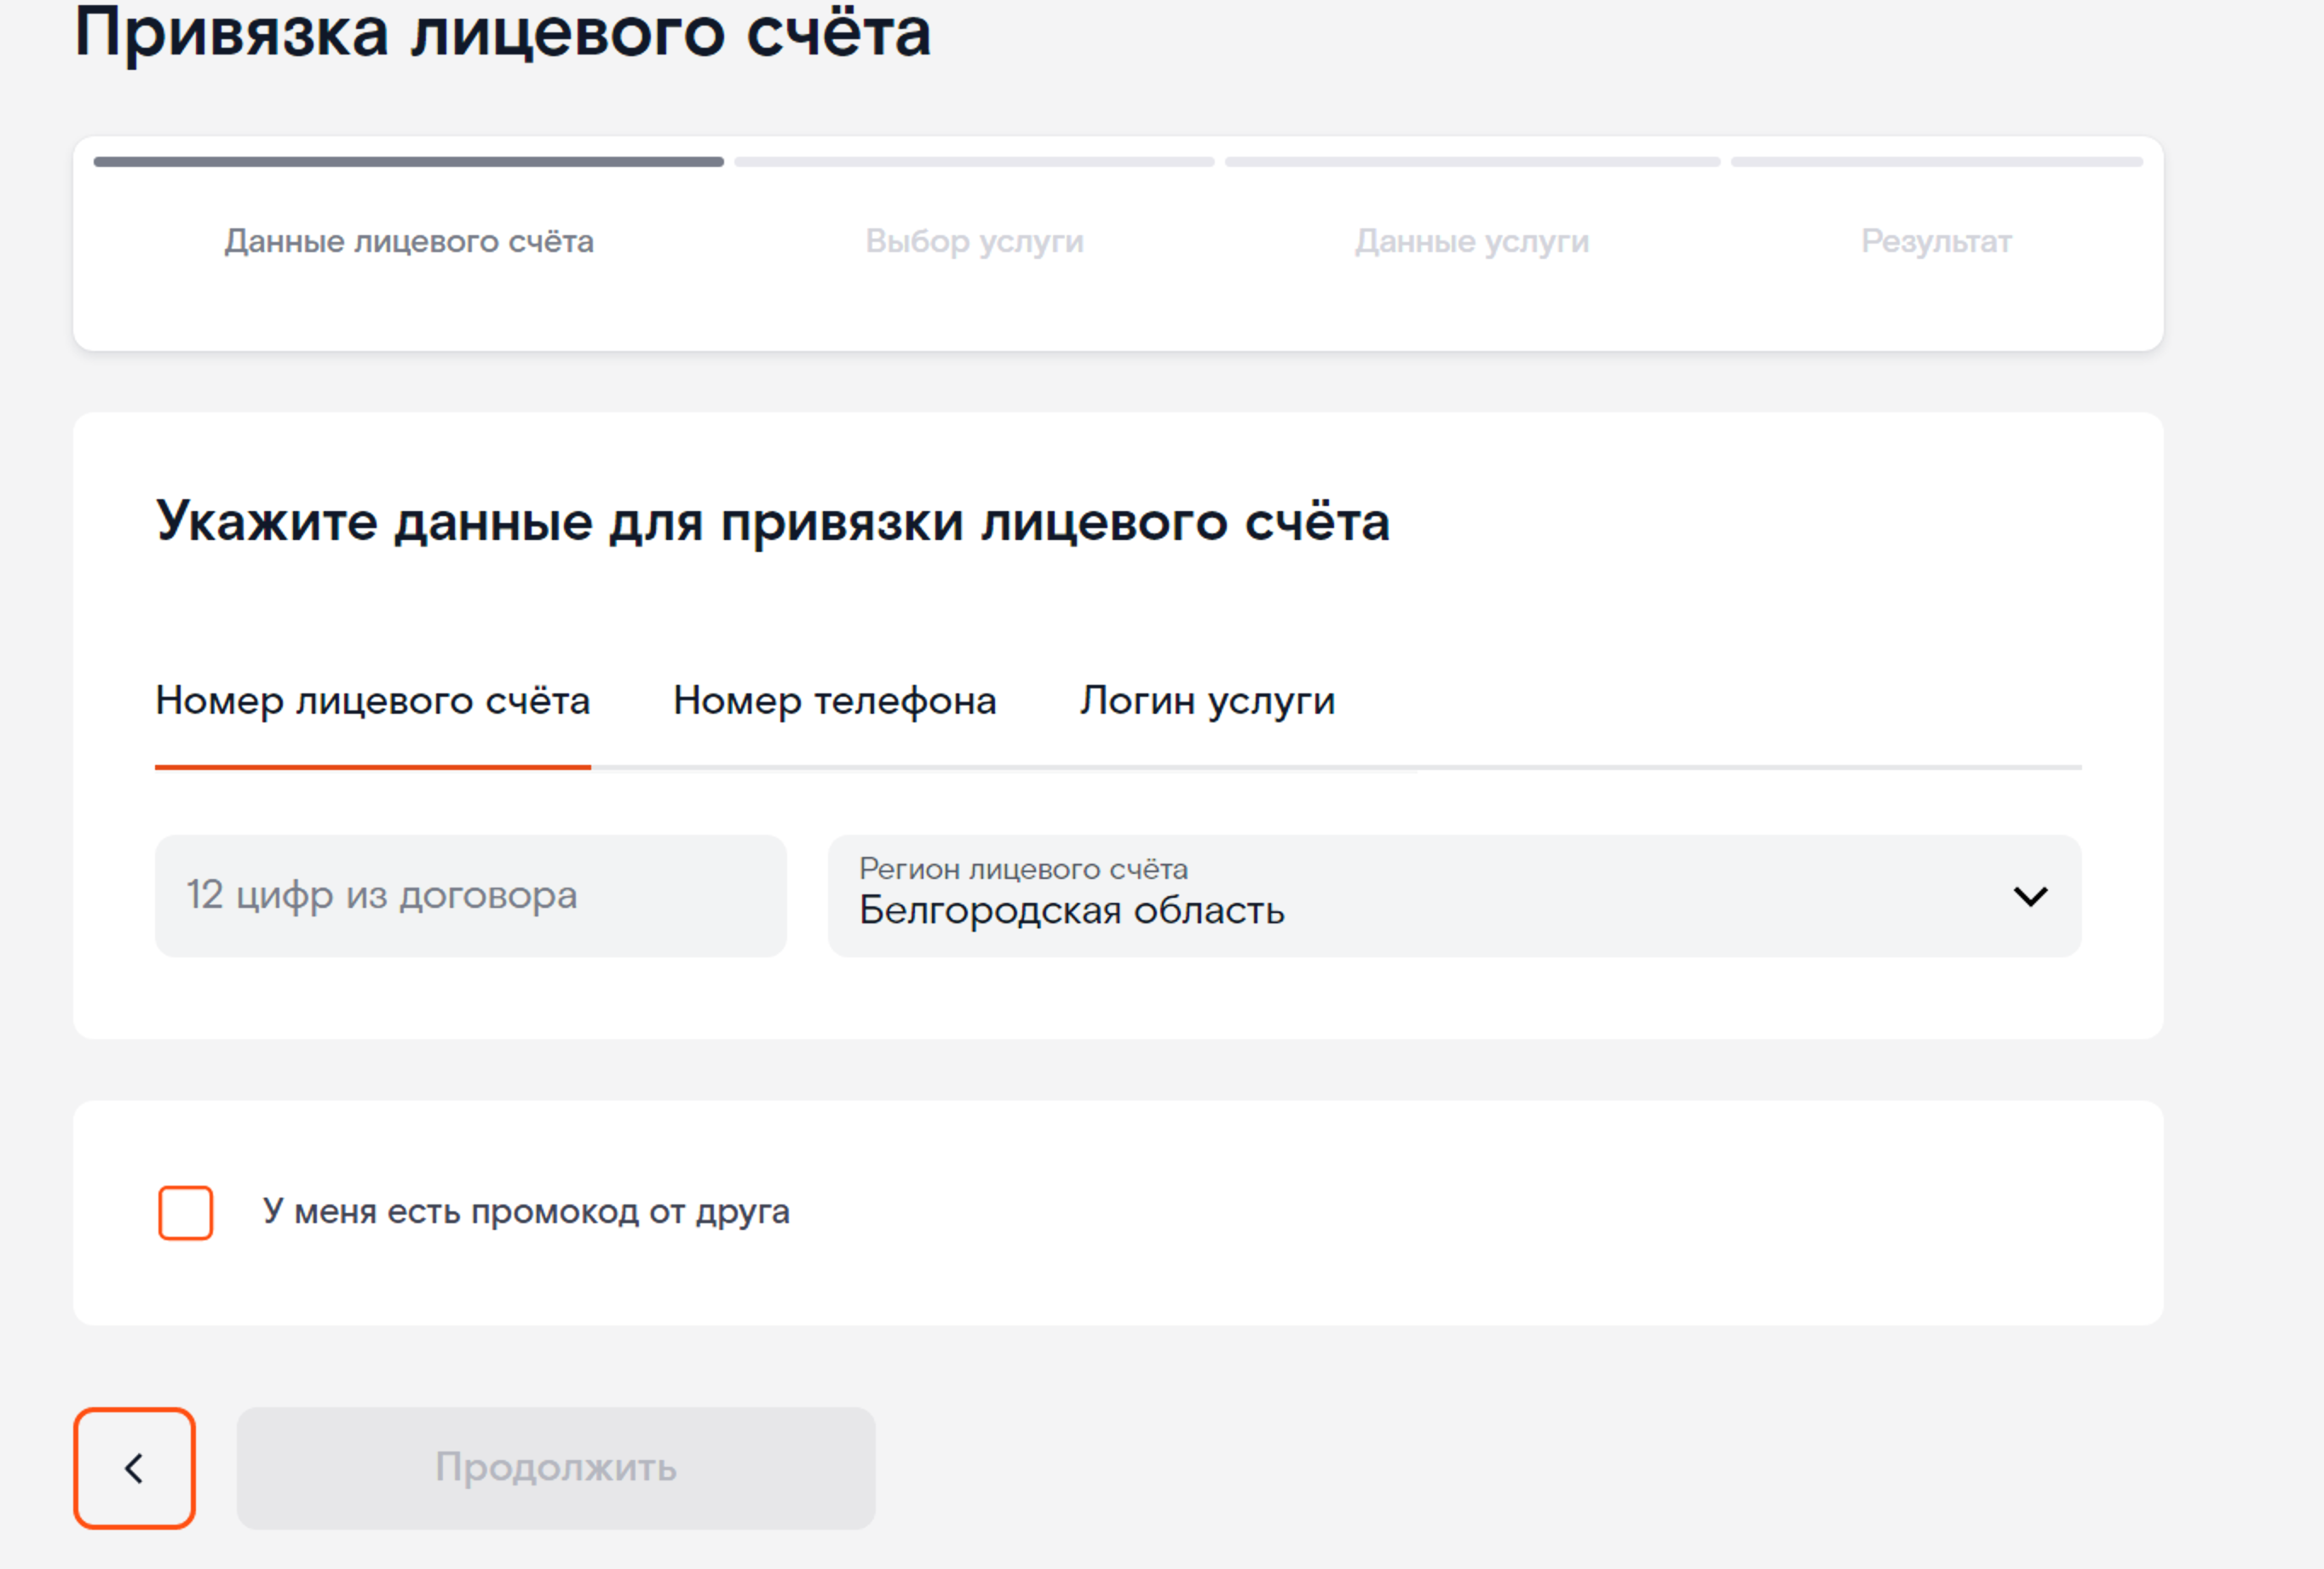Click the Данные лицевого счёта step
Viewport: 2324px width, 1569px height.
(x=409, y=241)
